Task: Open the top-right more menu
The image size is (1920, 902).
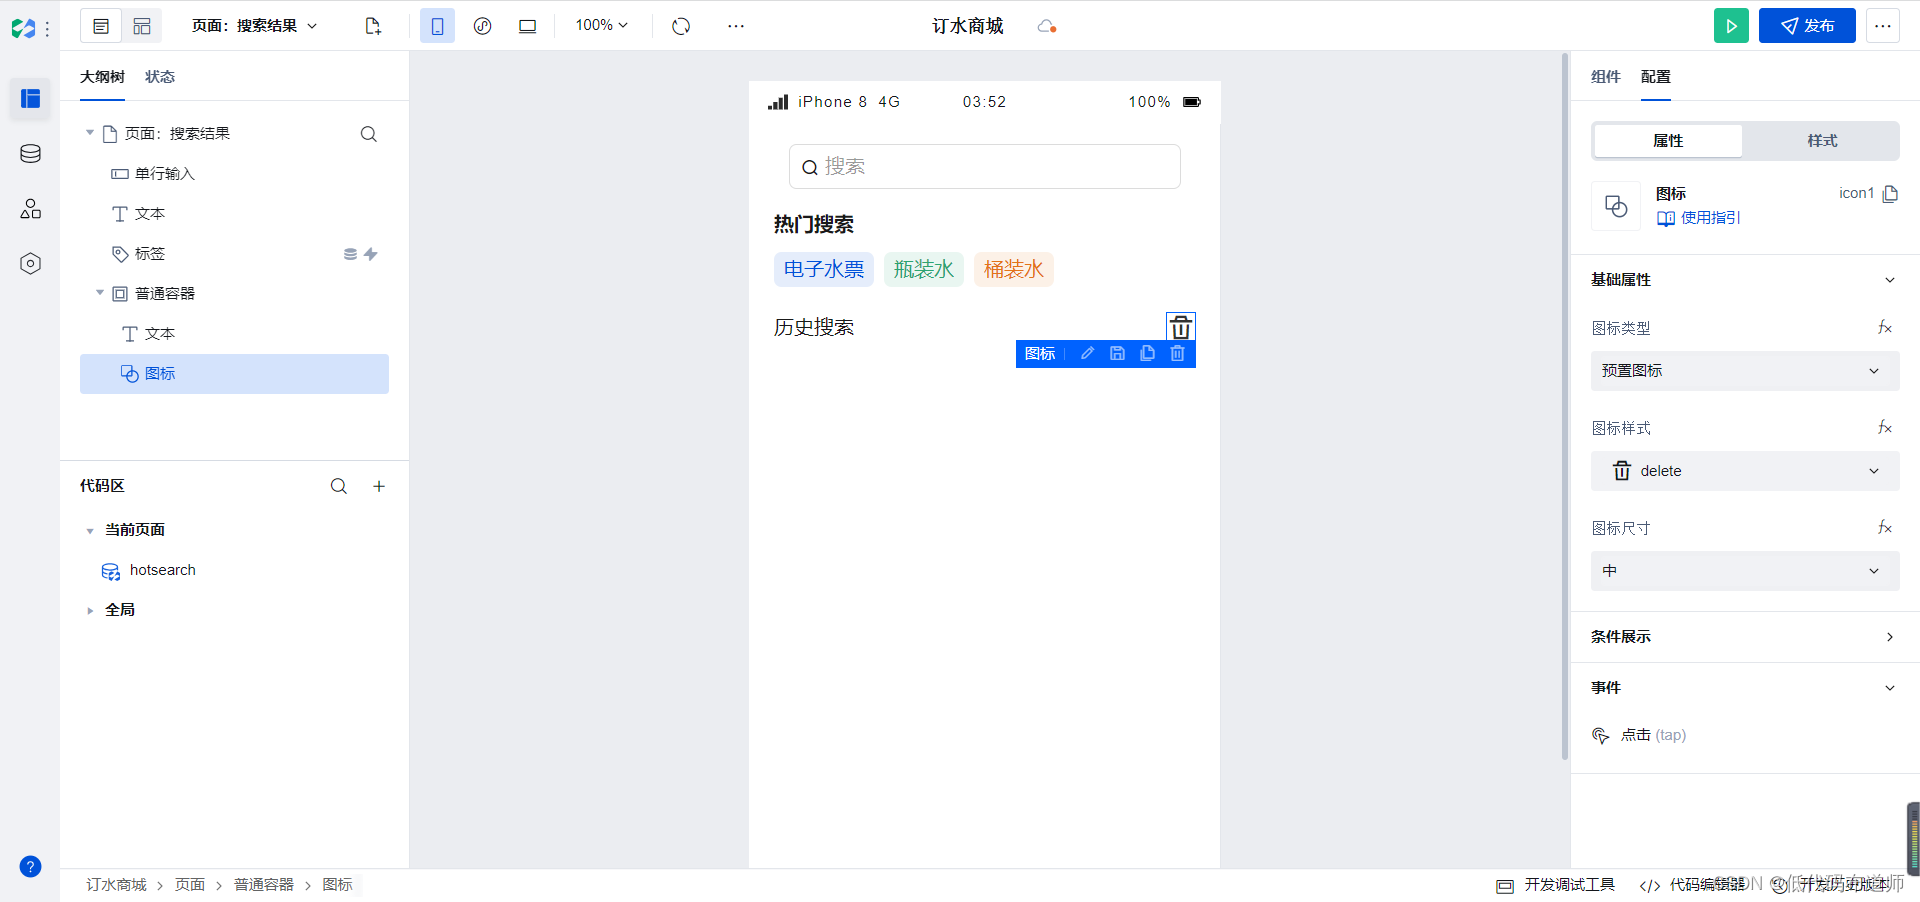Action: [1883, 26]
